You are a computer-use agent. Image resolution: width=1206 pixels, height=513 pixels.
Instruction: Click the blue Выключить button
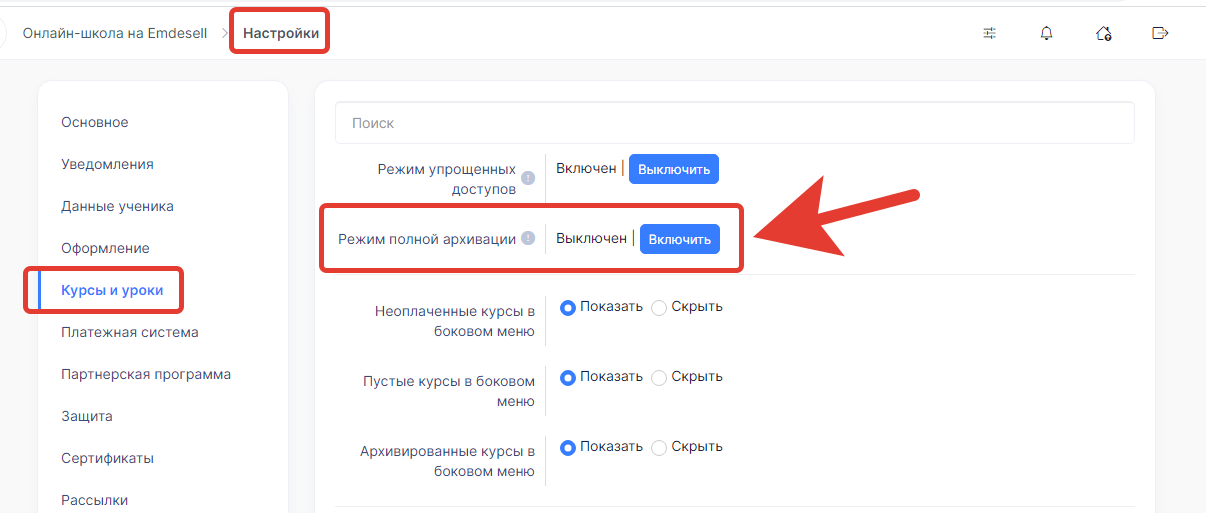point(674,169)
